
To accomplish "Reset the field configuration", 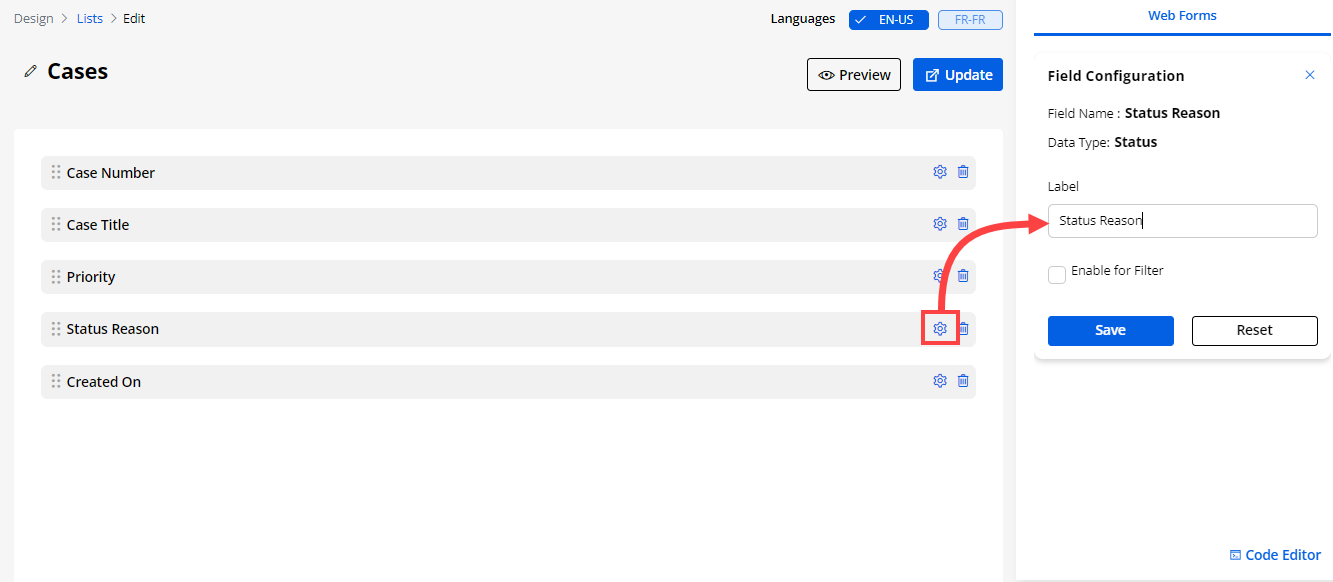I will tap(1254, 331).
